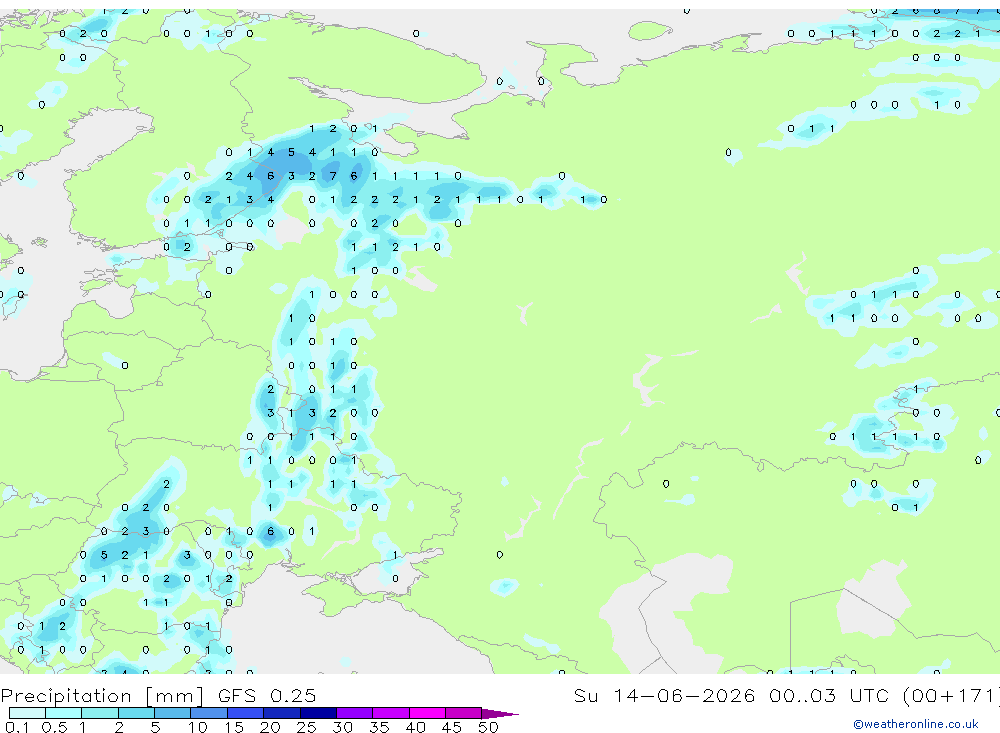This screenshot has width=1000, height=733.
Task: Select the 40–45 mm magenta legend swatch
Action: (427, 713)
